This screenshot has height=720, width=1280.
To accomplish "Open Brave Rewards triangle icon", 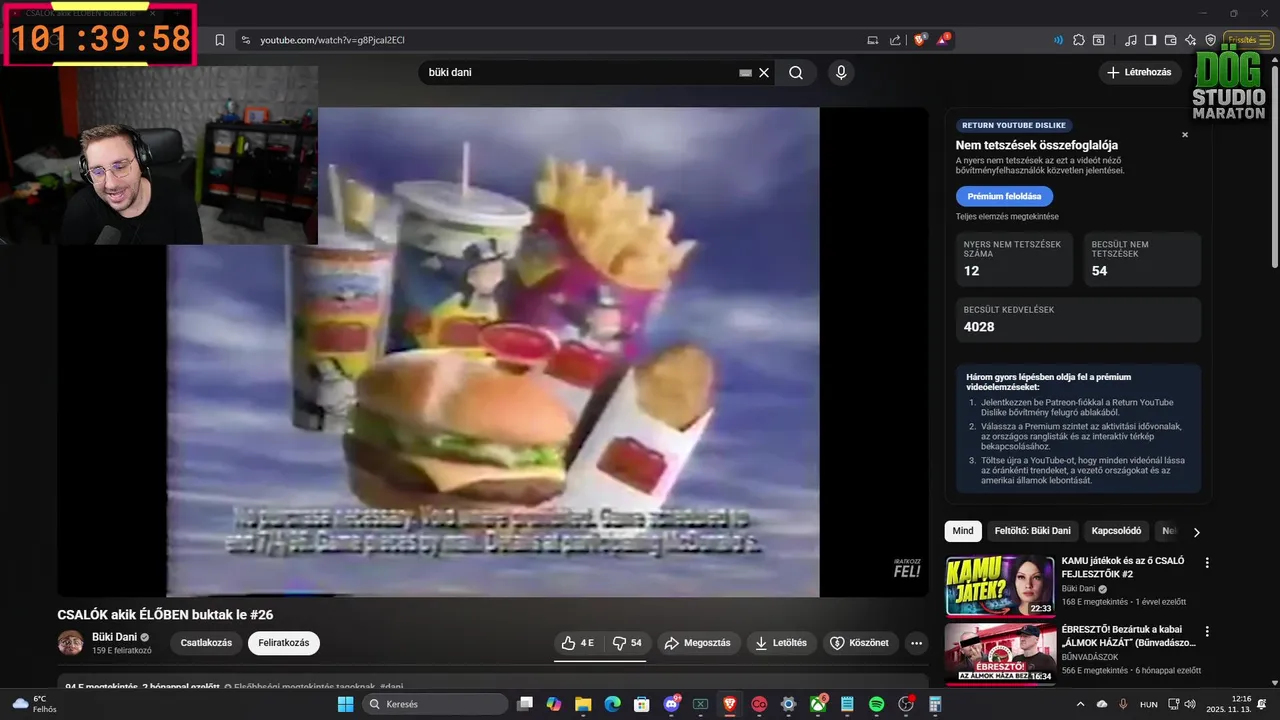I will [x=943, y=40].
